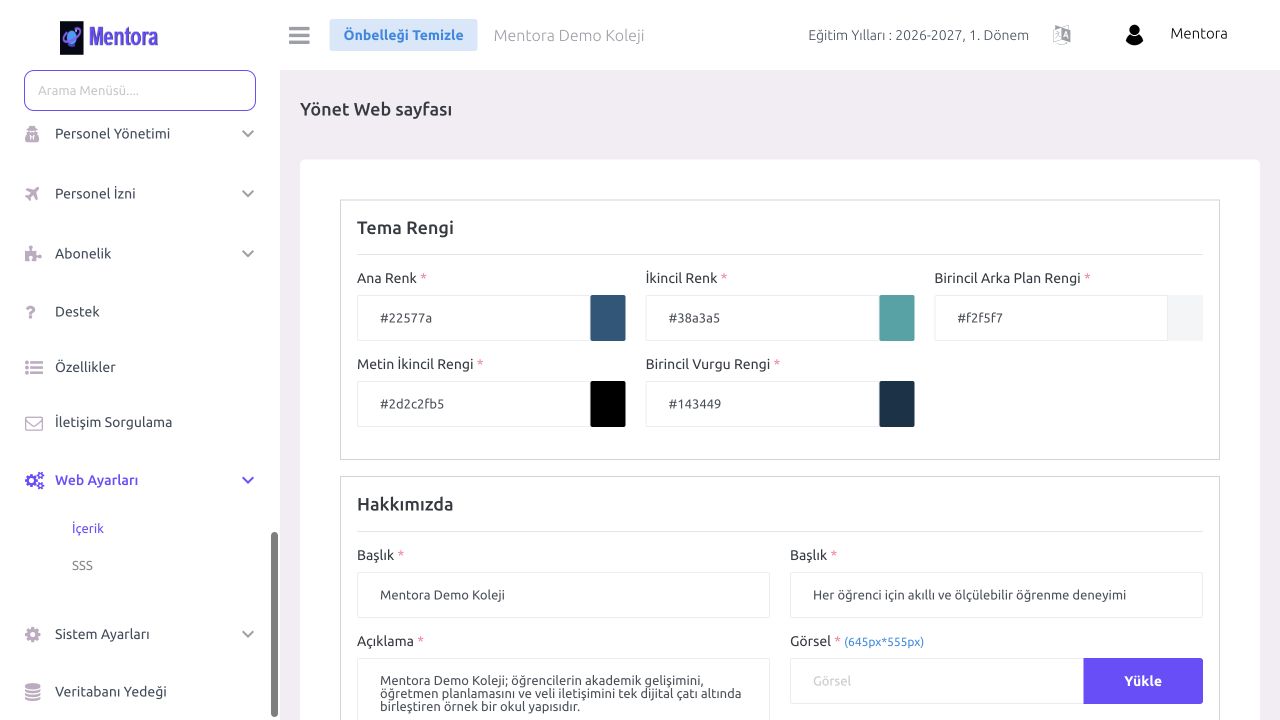Image resolution: width=1280 pixels, height=720 pixels.
Task: Click the Personel İzni airplane icon
Action: pyautogui.click(x=32, y=194)
